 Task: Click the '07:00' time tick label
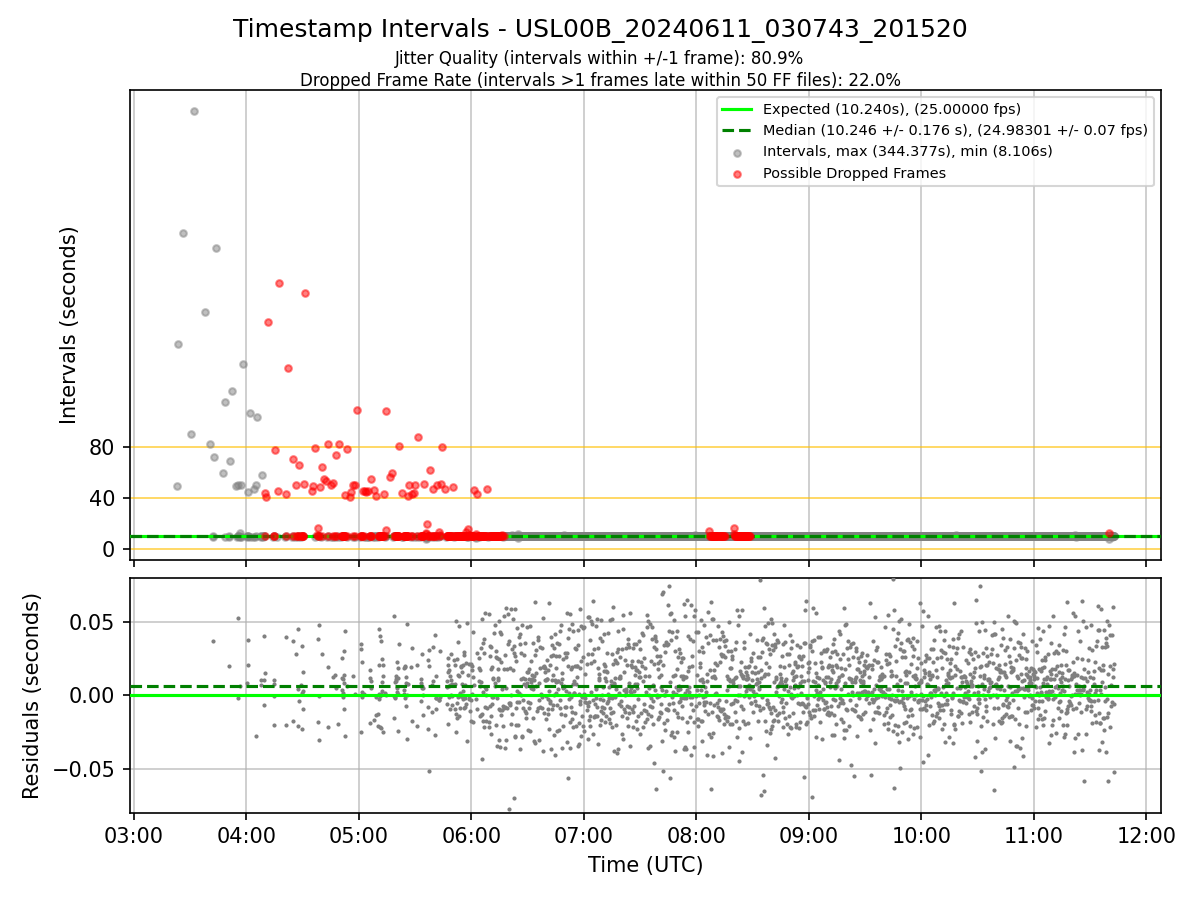(584, 834)
